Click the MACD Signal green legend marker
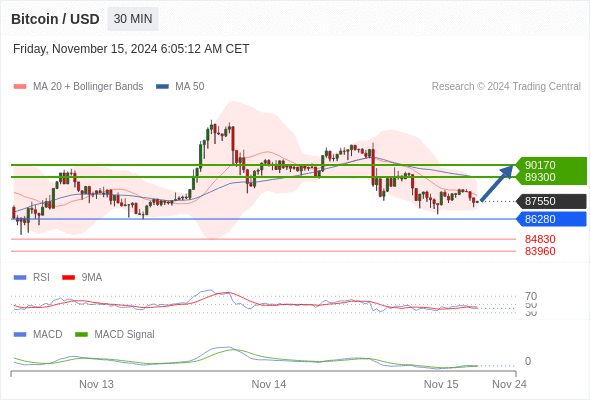This screenshot has width=590, height=400. click(x=81, y=334)
